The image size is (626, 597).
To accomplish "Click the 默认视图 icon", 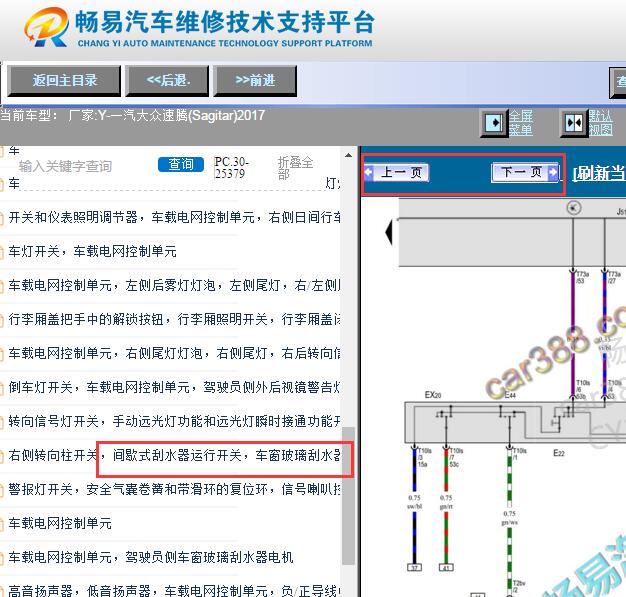I will [574, 123].
